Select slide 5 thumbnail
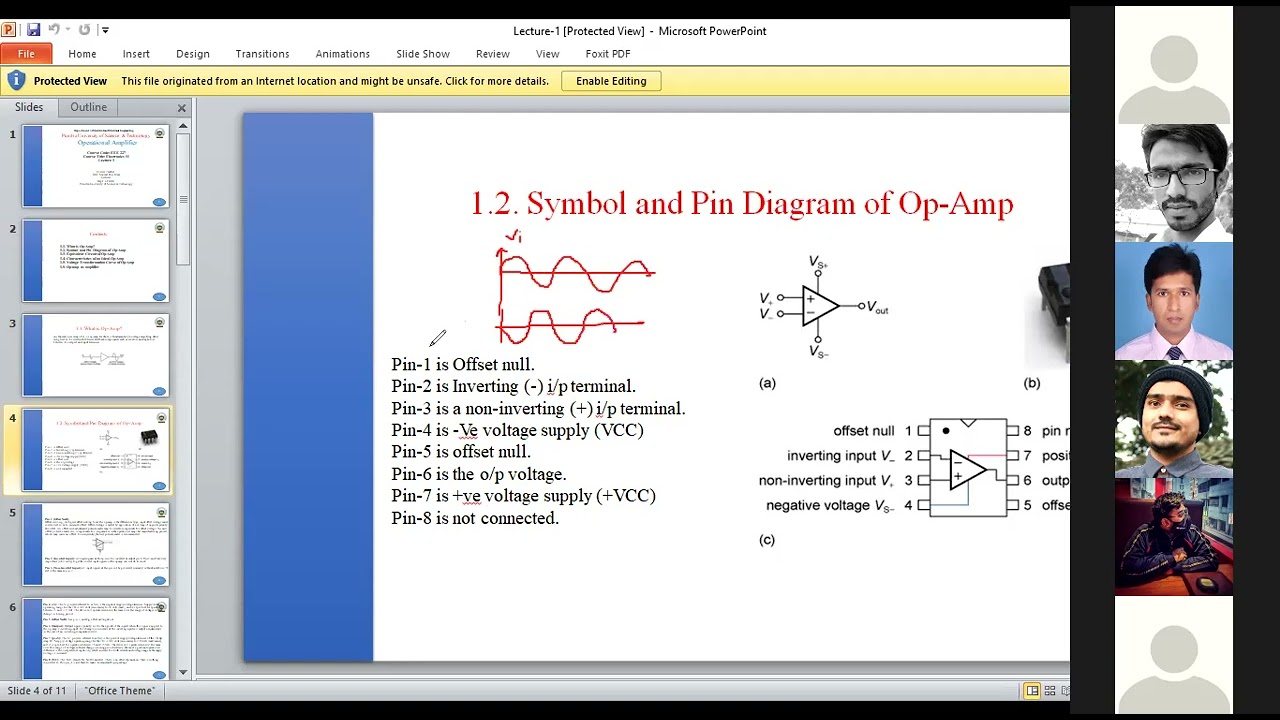The width and height of the screenshot is (1280, 720). [x=96, y=545]
